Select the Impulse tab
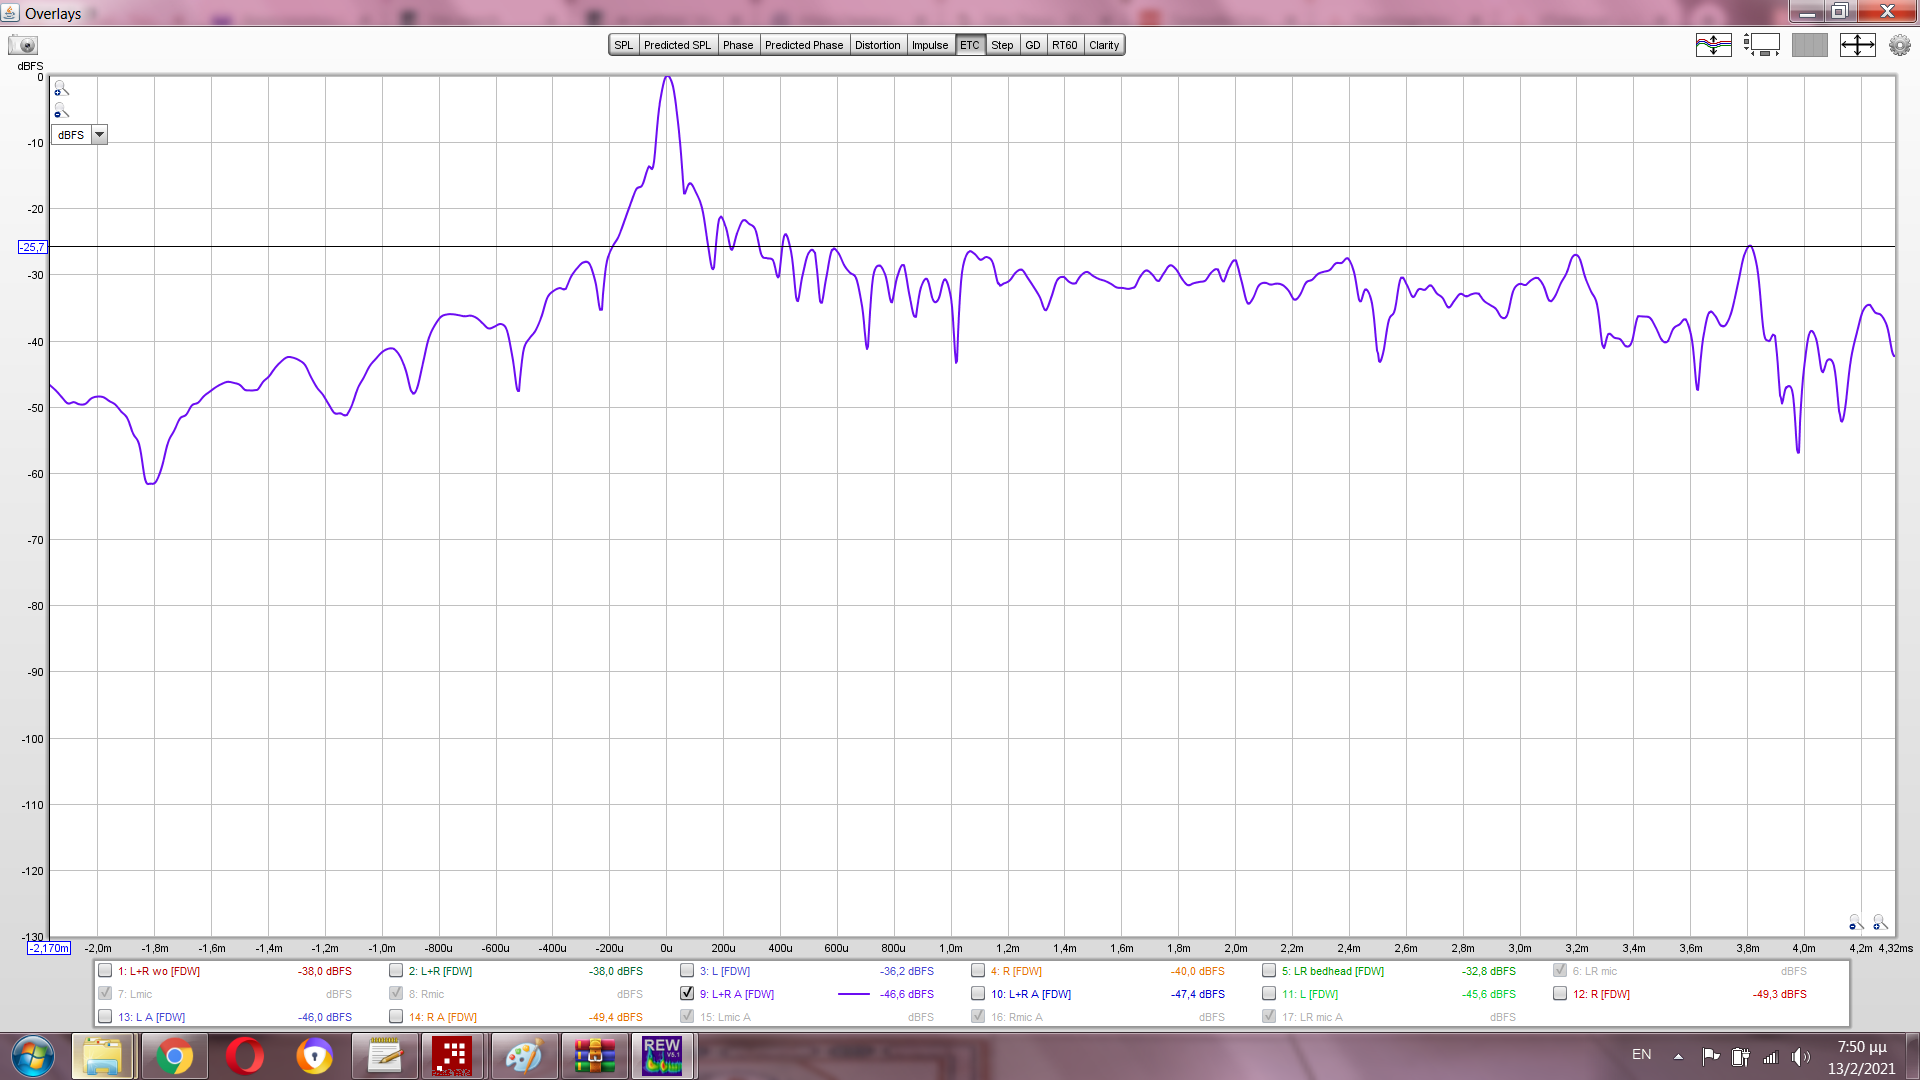 [x=929, y=45]
